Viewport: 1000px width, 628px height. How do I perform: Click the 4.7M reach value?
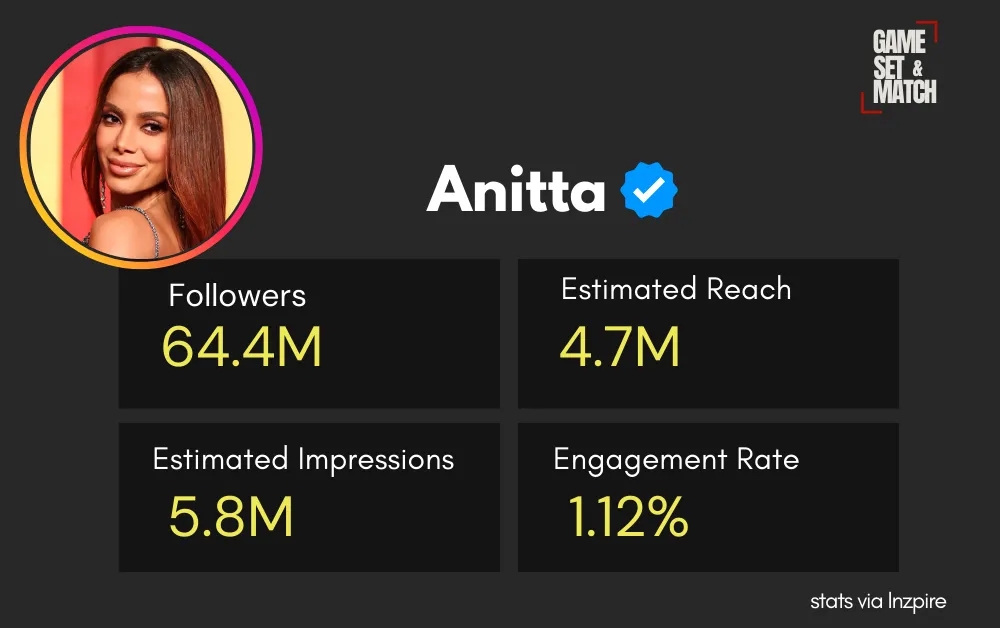tap(620, 347)
